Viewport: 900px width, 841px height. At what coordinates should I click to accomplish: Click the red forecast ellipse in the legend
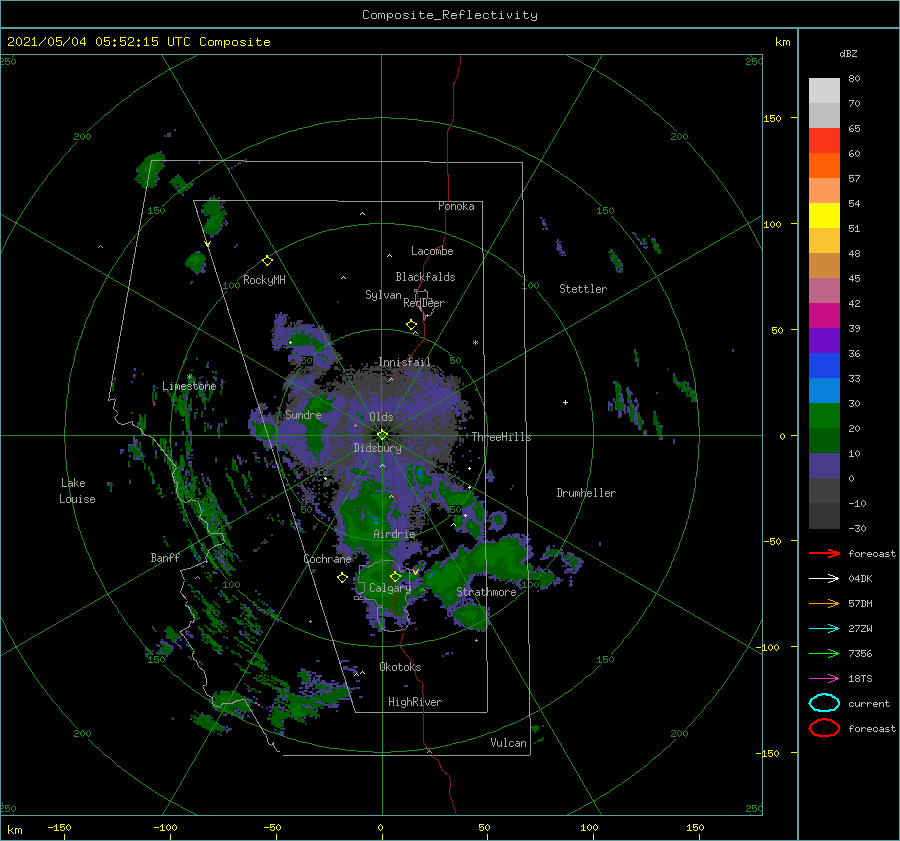pos(824,728)
